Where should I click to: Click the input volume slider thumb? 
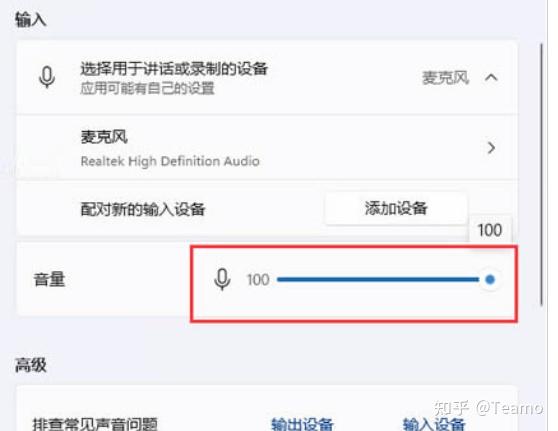(490, 279)
